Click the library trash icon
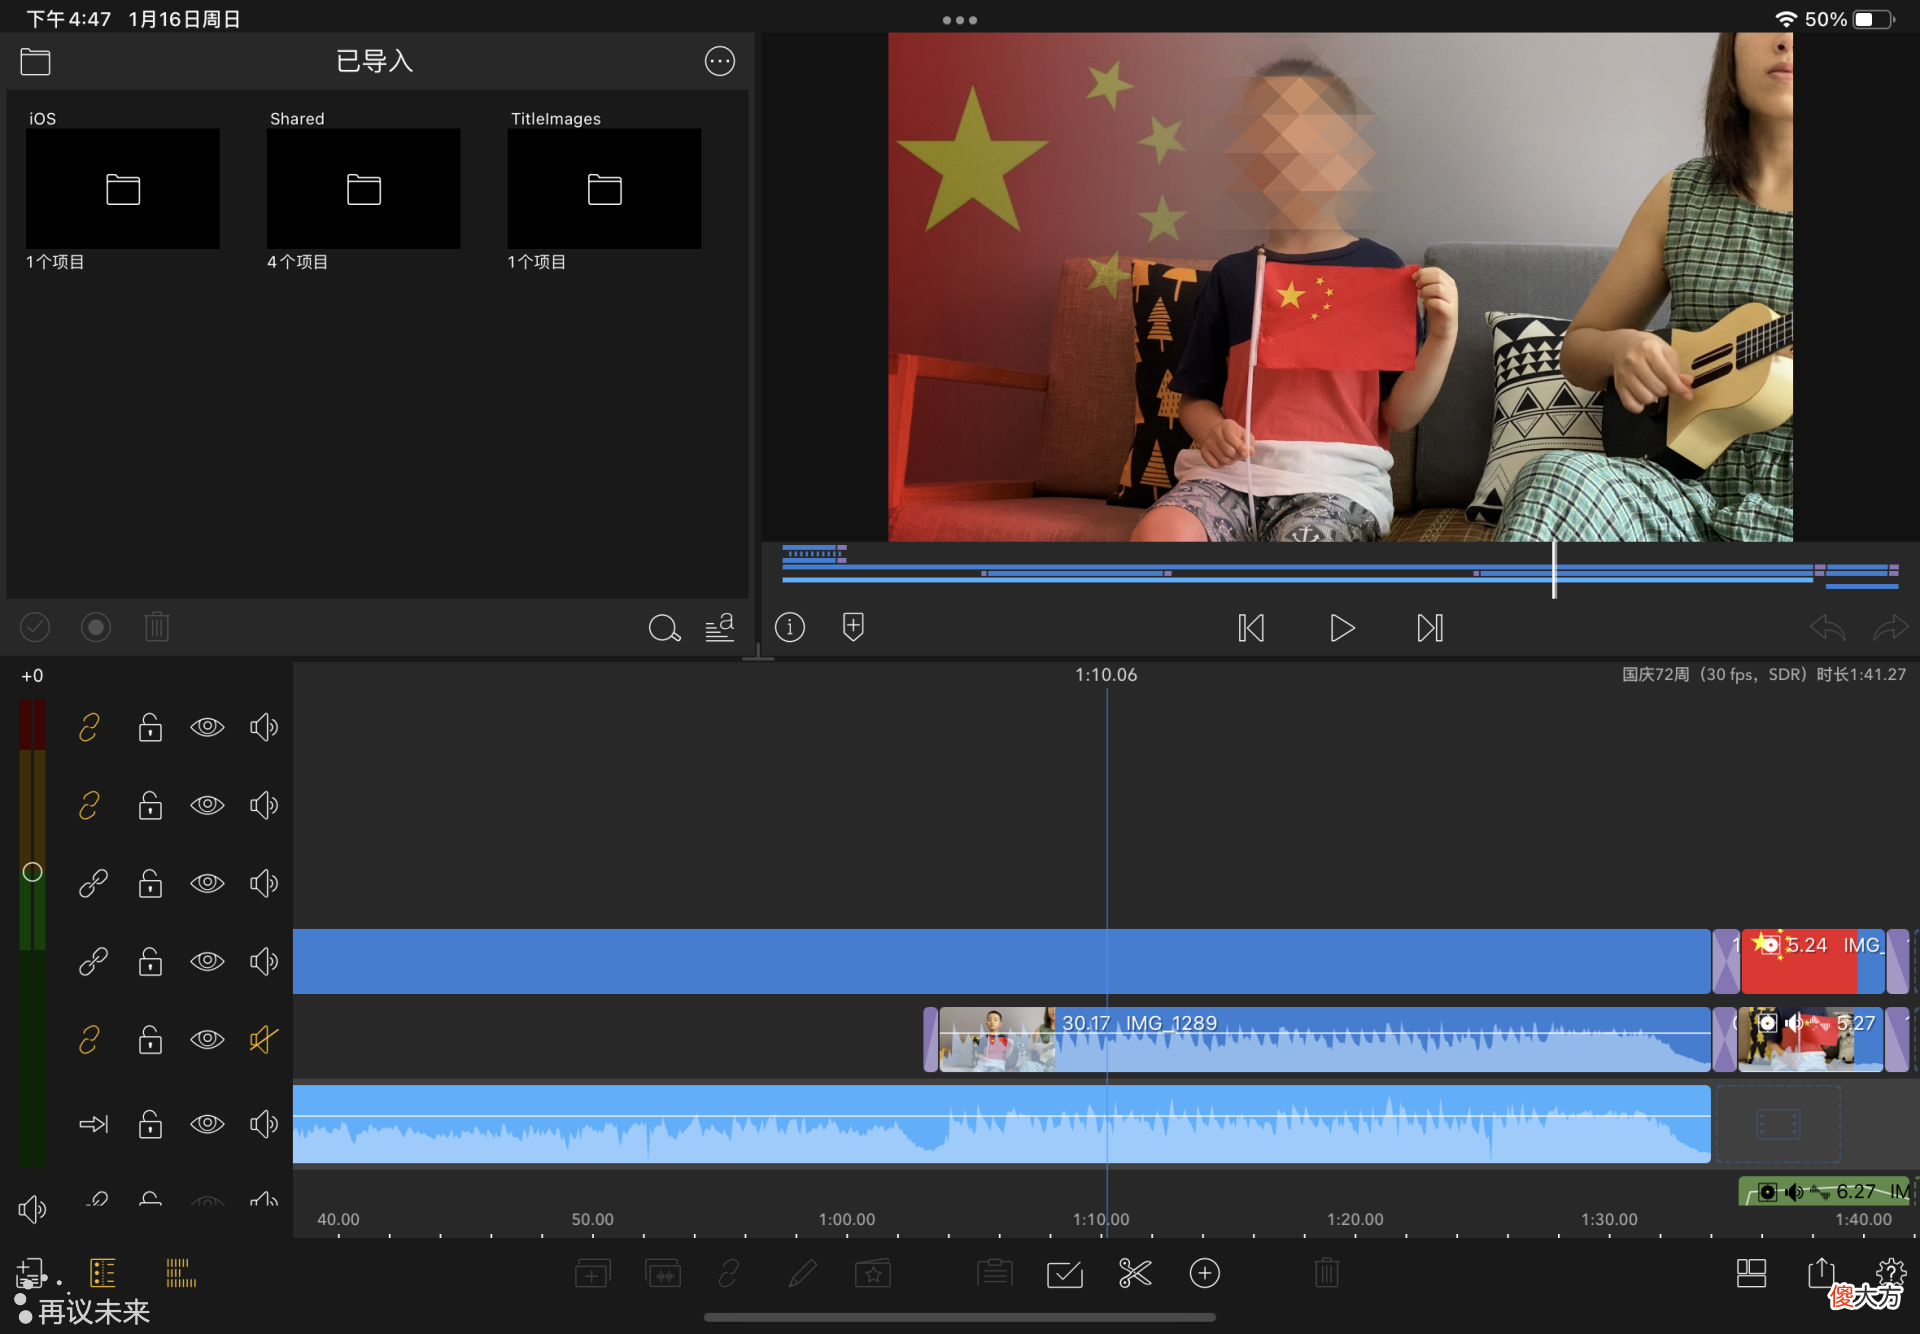The width and height of the screenshot is (1920, 1334). [157, 627]
